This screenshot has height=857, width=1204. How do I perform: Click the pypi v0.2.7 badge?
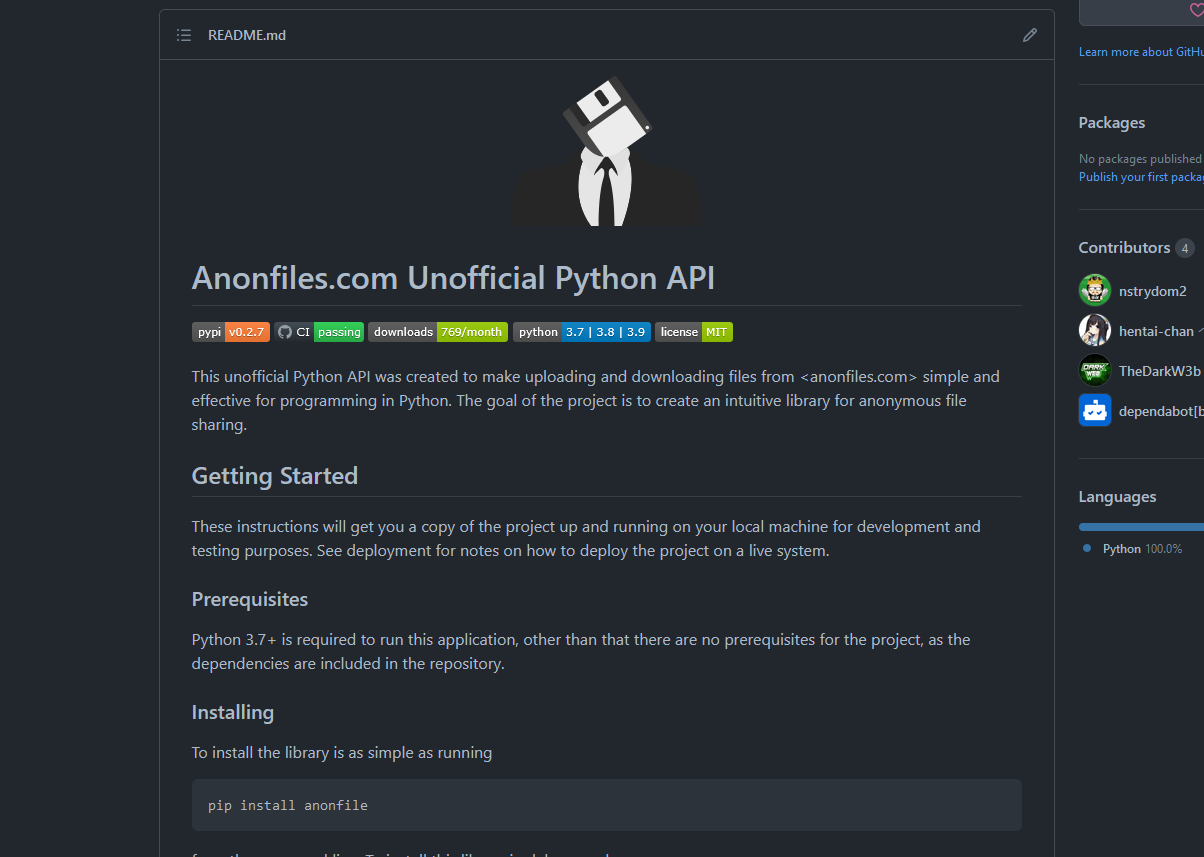coord(231,332)
